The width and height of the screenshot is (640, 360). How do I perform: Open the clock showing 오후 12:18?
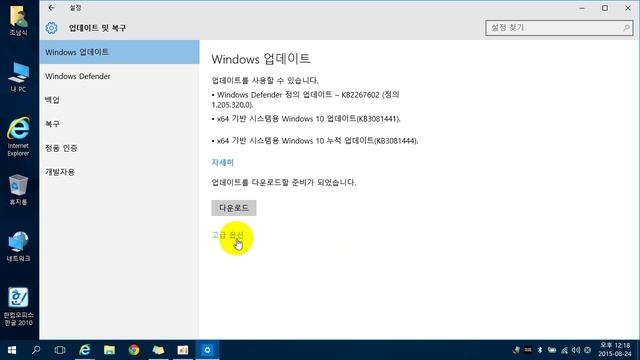615,350
